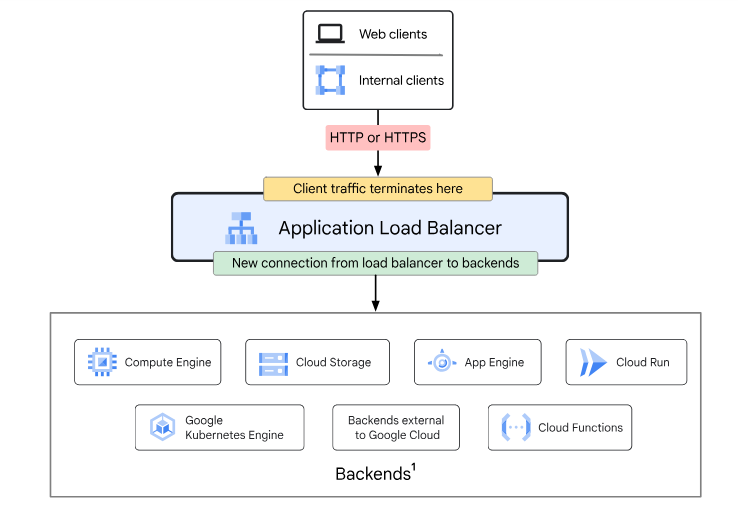Image resolution: width=738 pixels, height=506 pixels.
Task: Click the Cloud Storage icon
Action: [273, 364]
